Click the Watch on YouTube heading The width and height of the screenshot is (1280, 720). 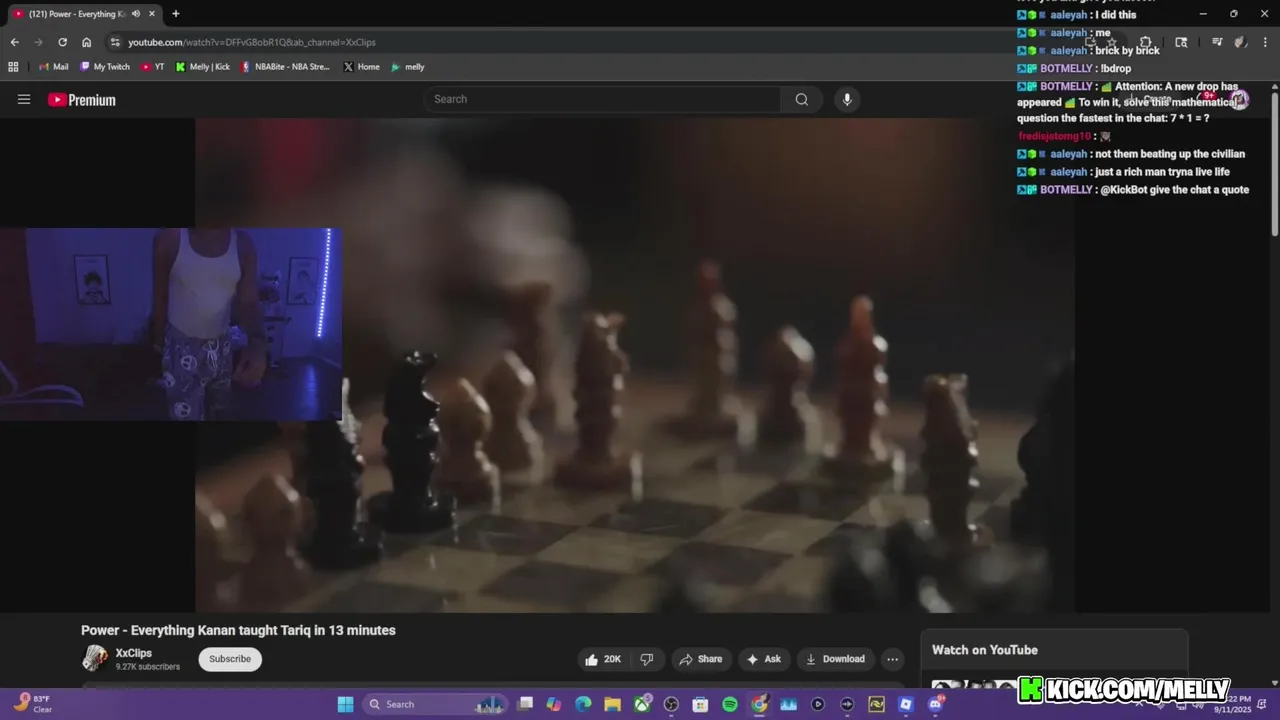985,650
